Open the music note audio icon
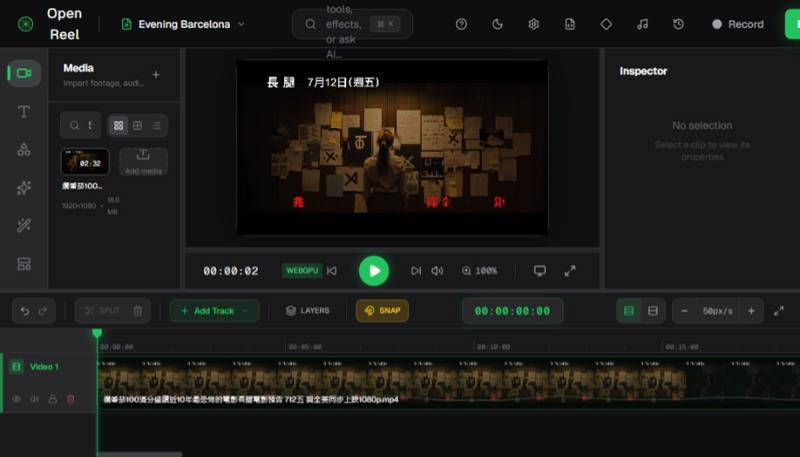Image resolution: width=800 pixels, height=457 pixels. [x=642, y=24]
